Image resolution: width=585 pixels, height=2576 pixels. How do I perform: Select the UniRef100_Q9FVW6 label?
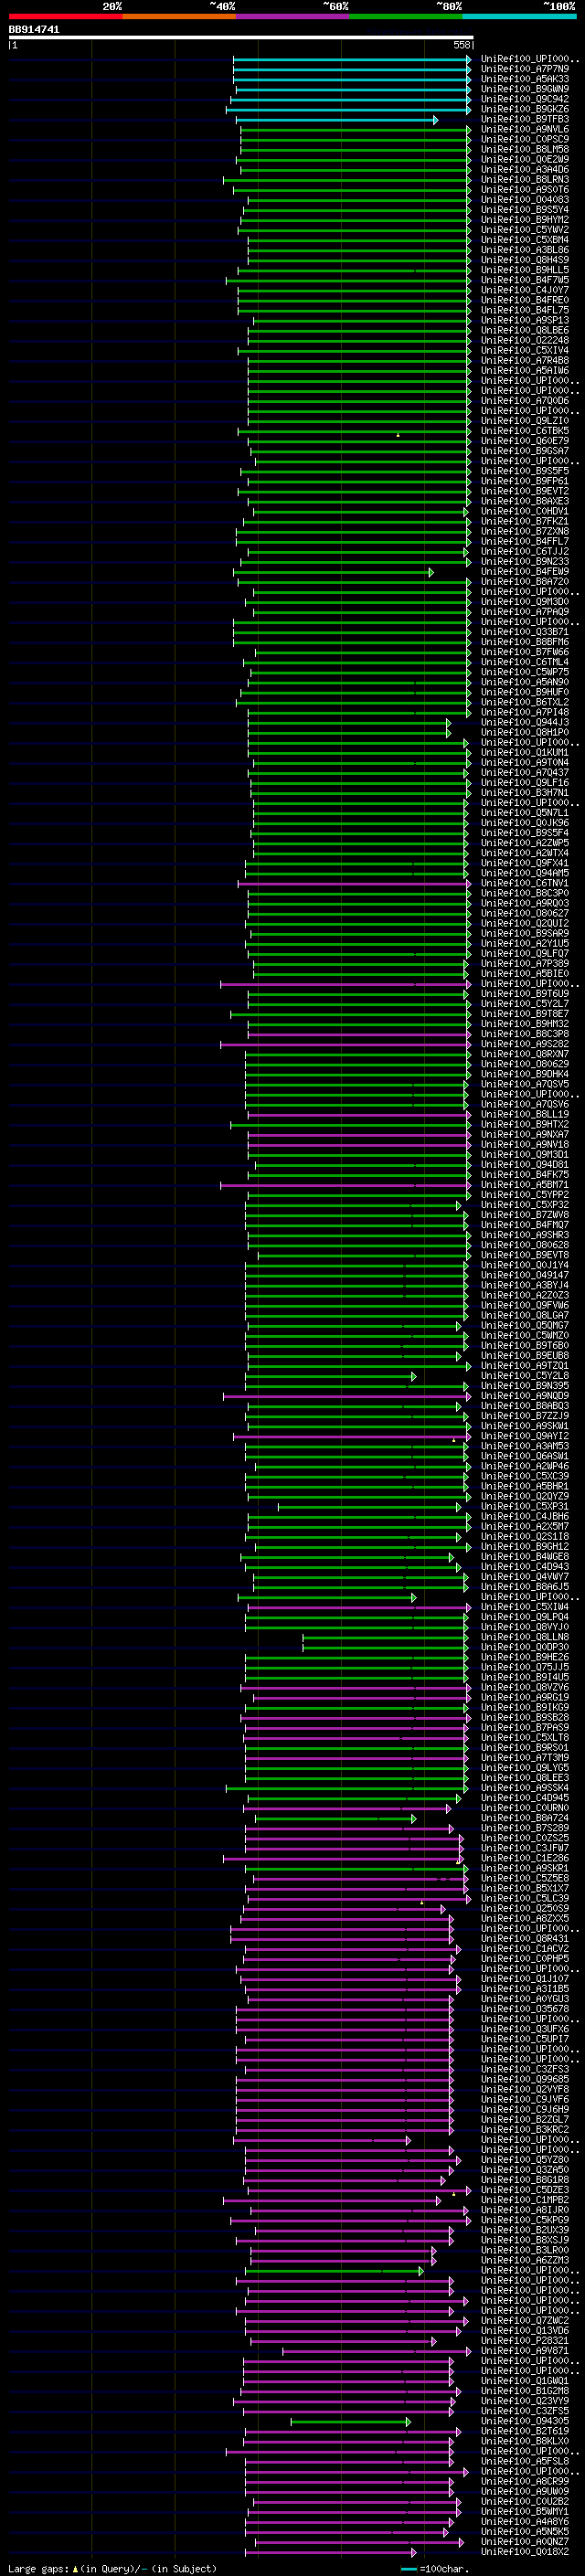point(525,1305)
